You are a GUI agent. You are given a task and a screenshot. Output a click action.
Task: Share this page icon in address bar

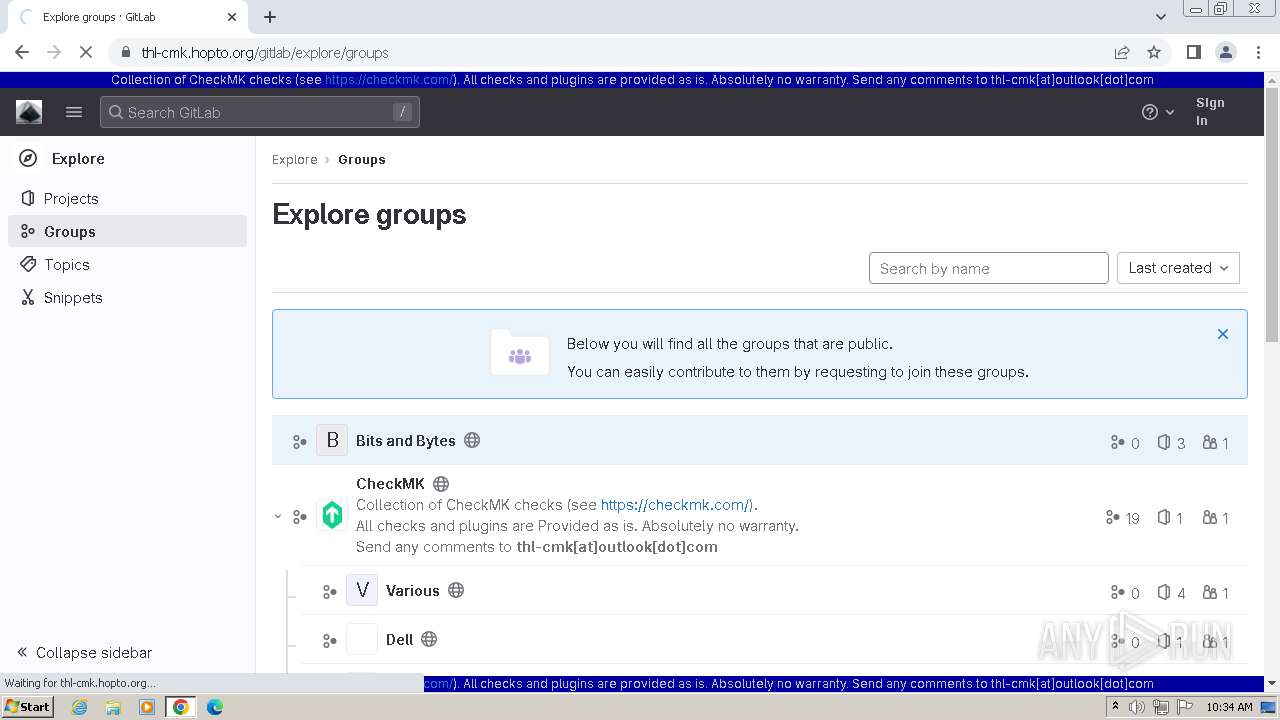coord(1122,52)
